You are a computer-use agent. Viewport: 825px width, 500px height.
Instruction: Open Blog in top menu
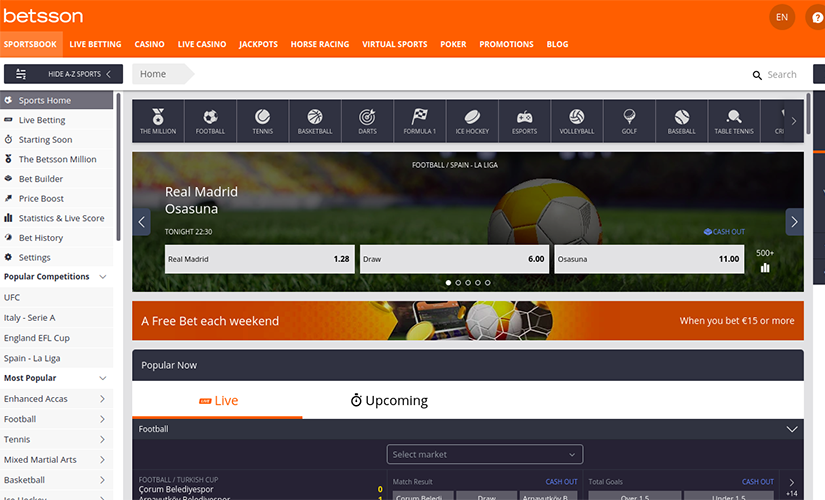tap(557, 44)
